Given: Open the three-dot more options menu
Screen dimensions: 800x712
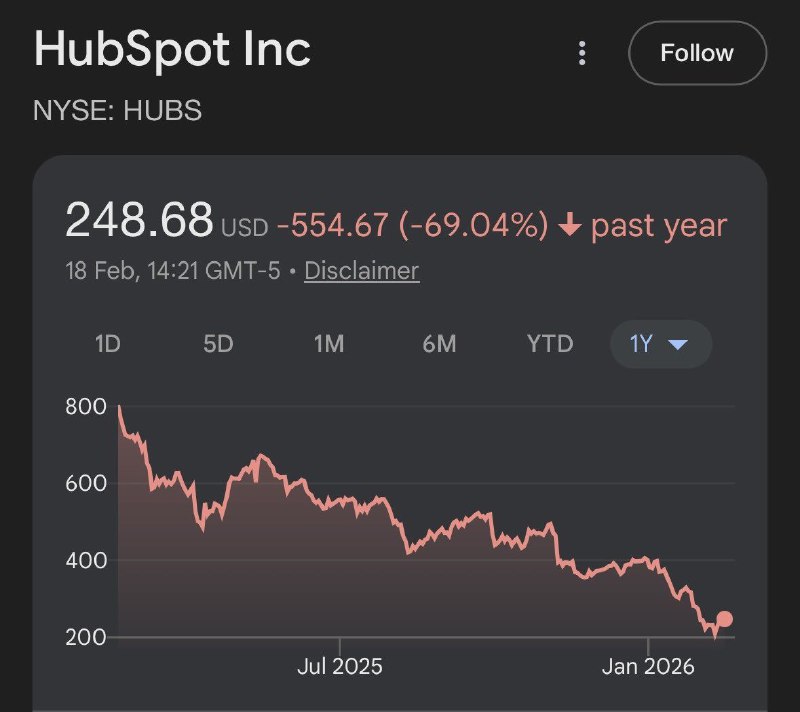Looking at the screenshot, I should click(x=582, y=53).
